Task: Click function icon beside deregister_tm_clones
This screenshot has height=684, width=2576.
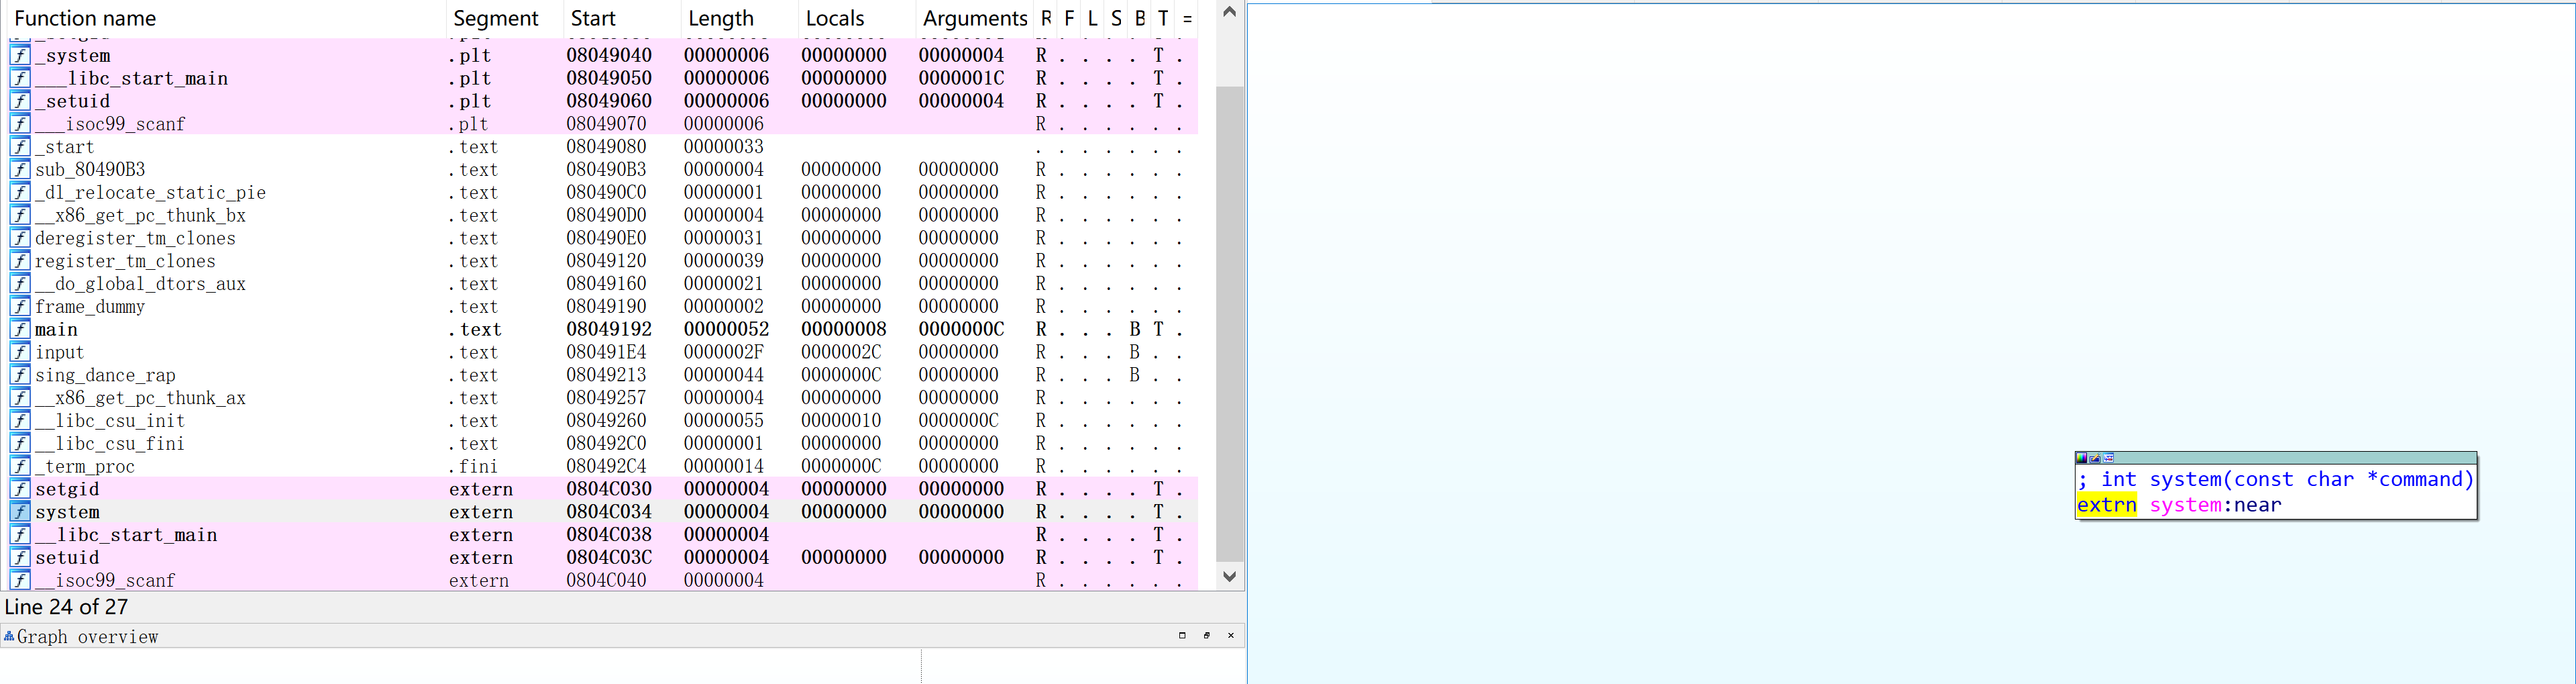Action: [20, 238]
